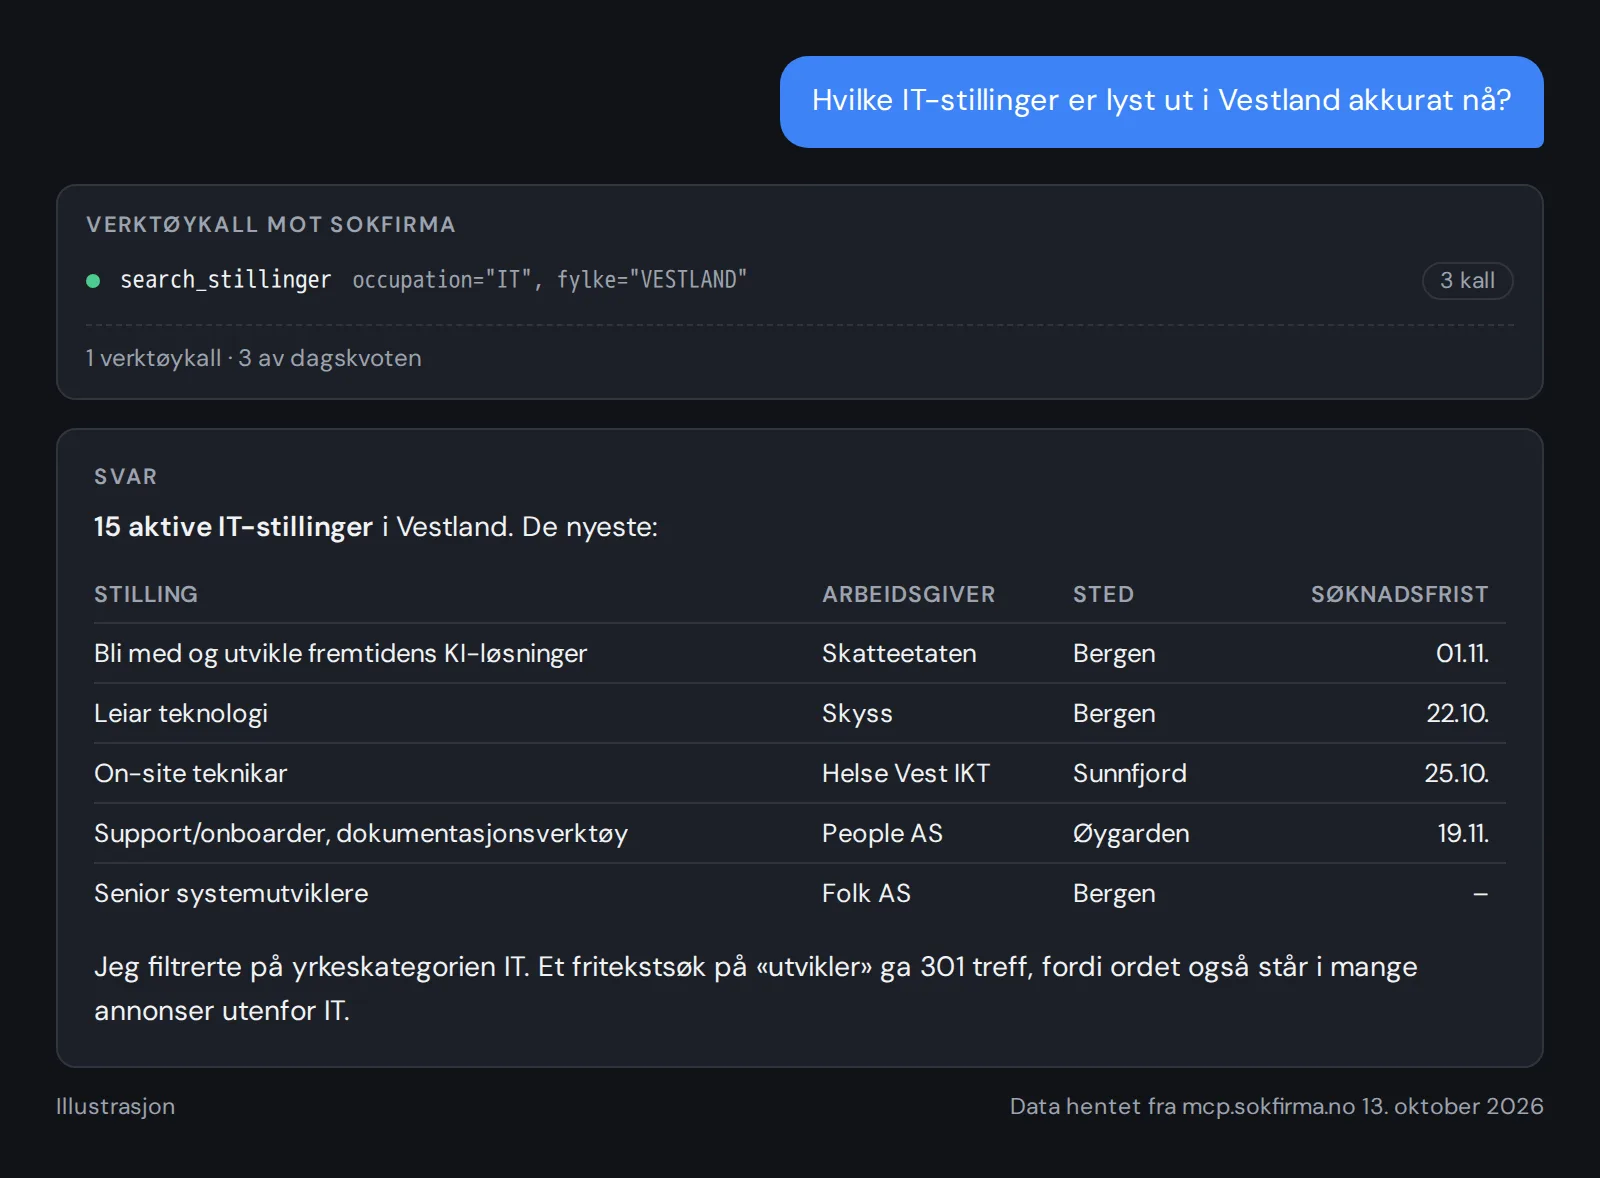
Task: Click employer 'Skyss'
Action: tap(857, 714)
